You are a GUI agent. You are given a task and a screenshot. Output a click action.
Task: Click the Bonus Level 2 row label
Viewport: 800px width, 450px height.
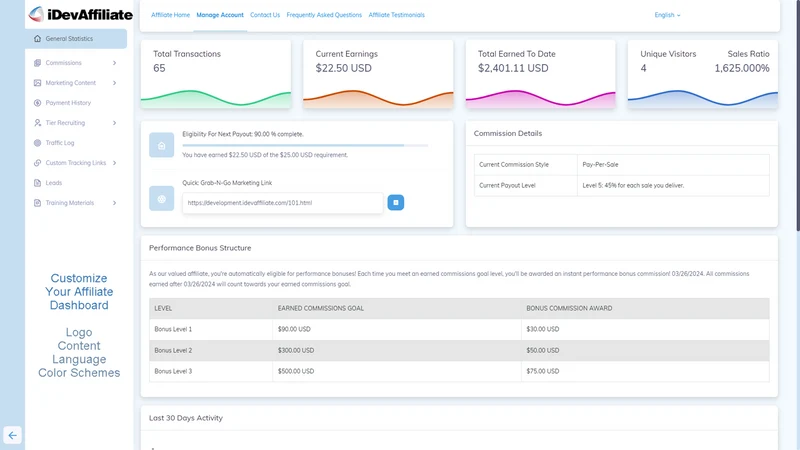point(173,351)
